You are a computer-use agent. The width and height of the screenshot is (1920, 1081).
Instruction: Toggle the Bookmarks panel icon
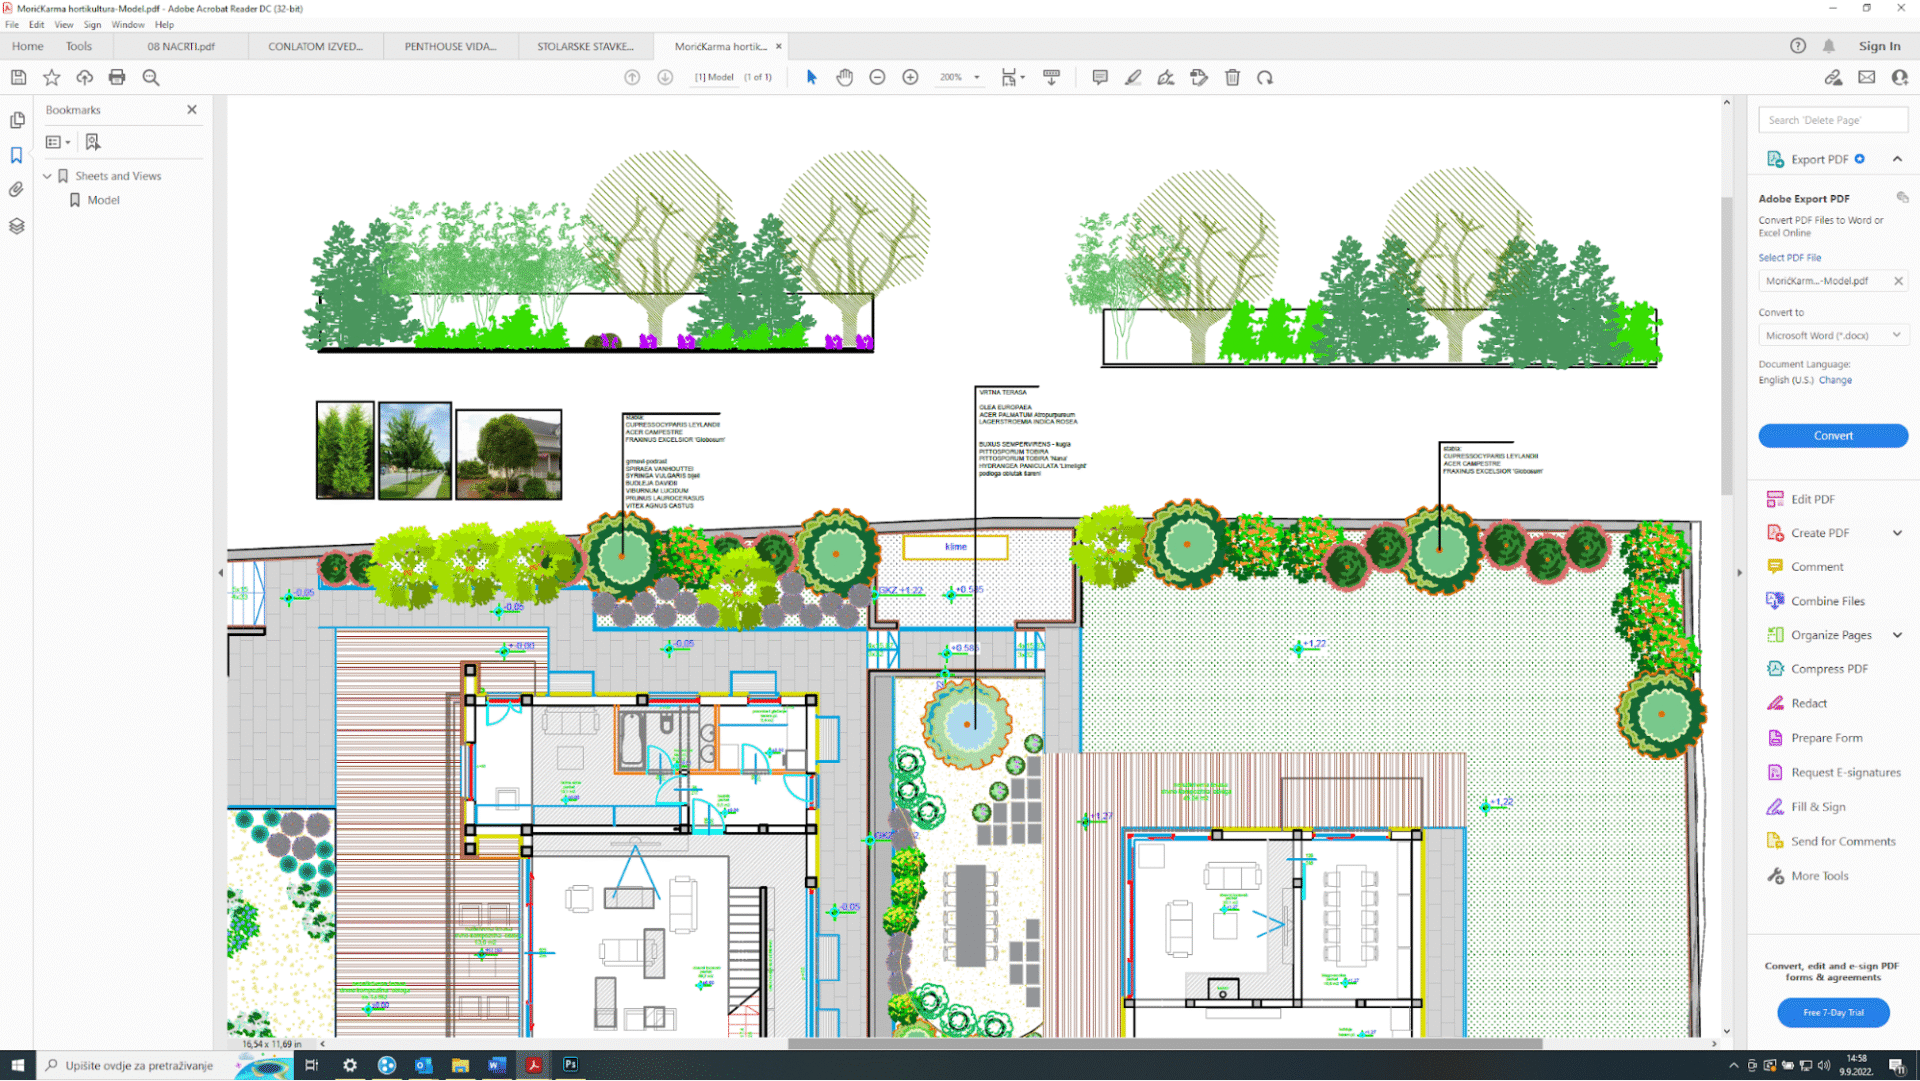click(16, 155)
